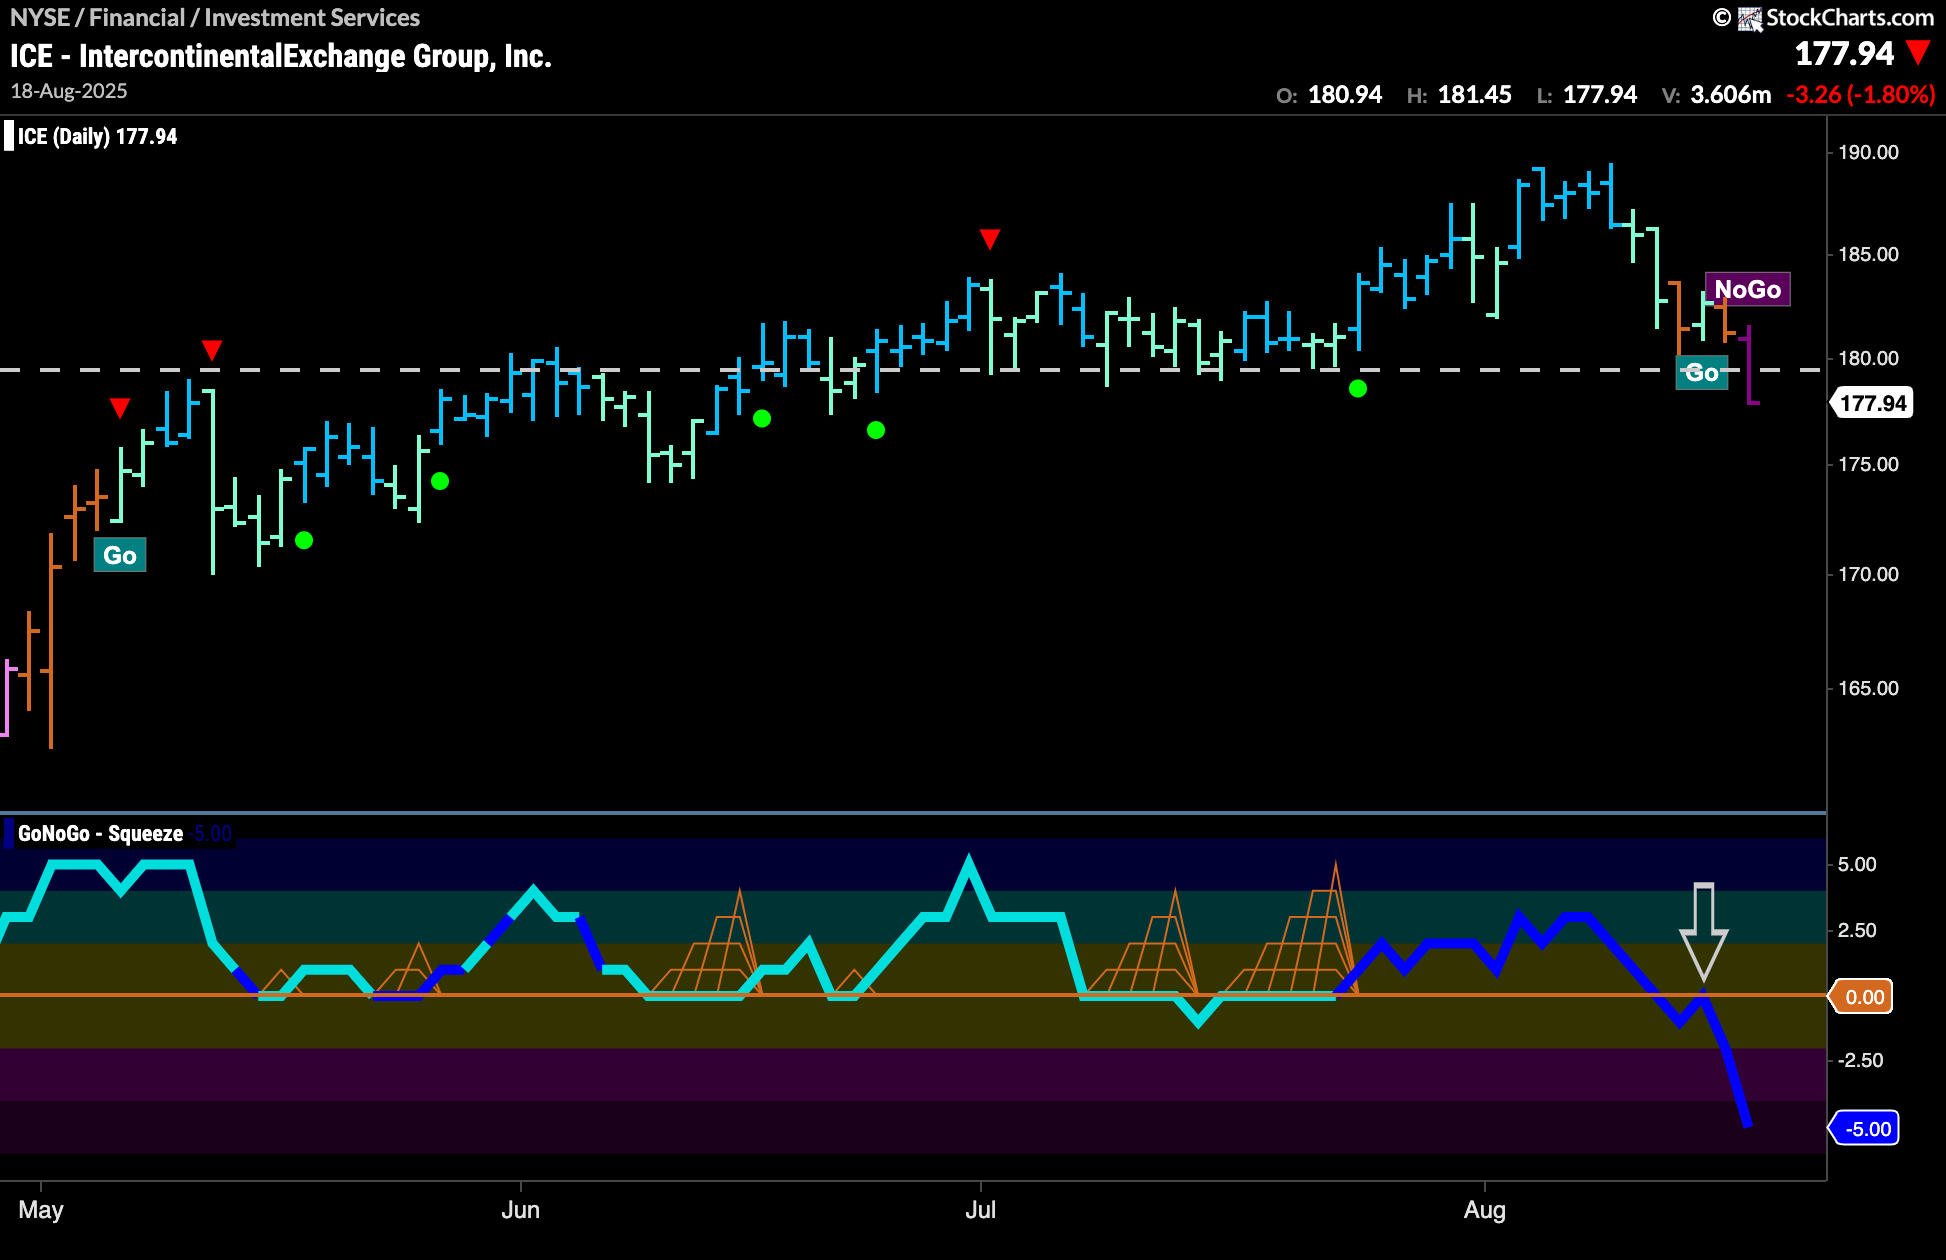The image size is (1946, 1260).
Task: Click the green dot in late May
Action: coord(440,481)
